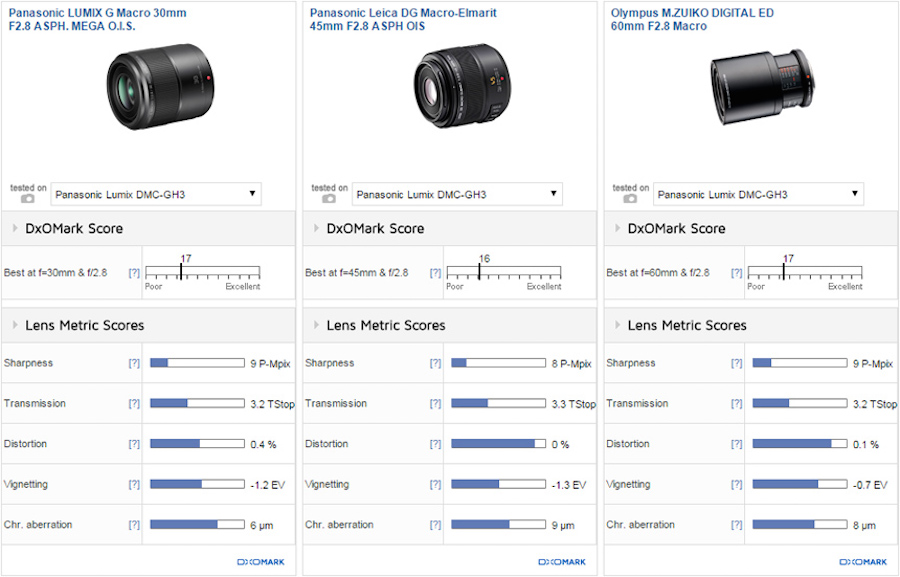Open Olympus M.ZUIKO DIGITAL ED 60mm title link
Viewport: 900px width, 577px height.
[x=691, y=19]
